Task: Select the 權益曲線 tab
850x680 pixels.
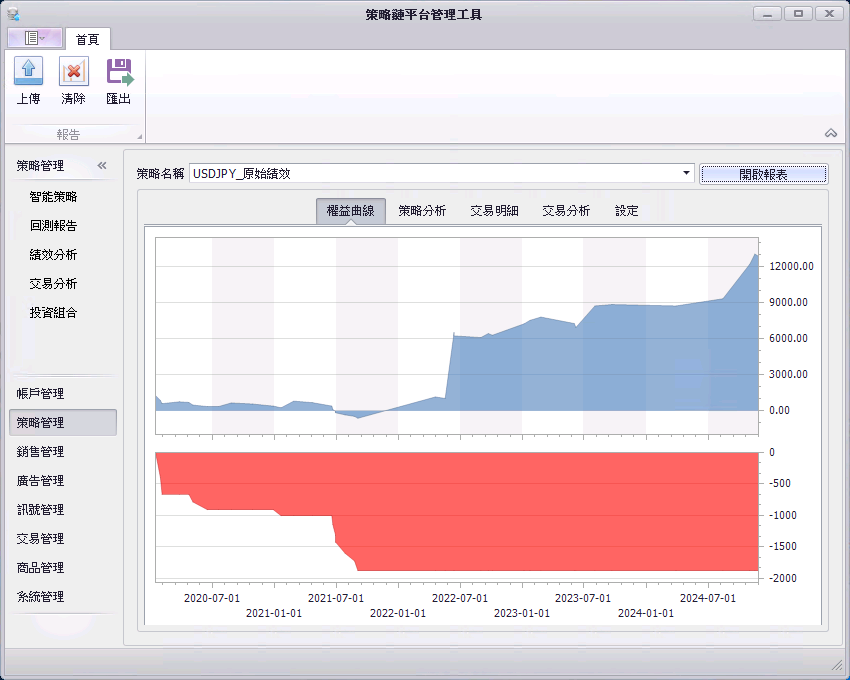Action: point(351,211)
